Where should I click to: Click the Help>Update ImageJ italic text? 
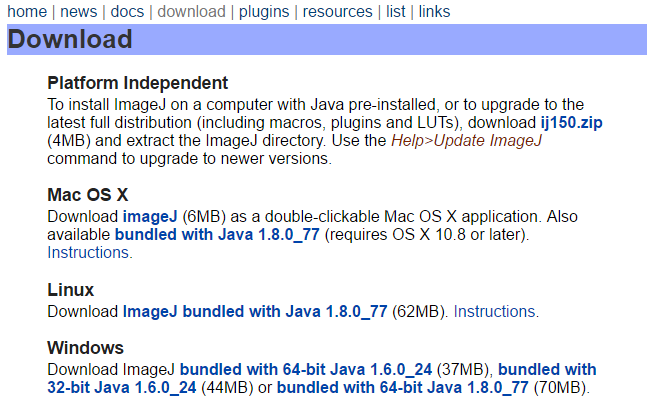pyautogui.click(x=466, y=141)
